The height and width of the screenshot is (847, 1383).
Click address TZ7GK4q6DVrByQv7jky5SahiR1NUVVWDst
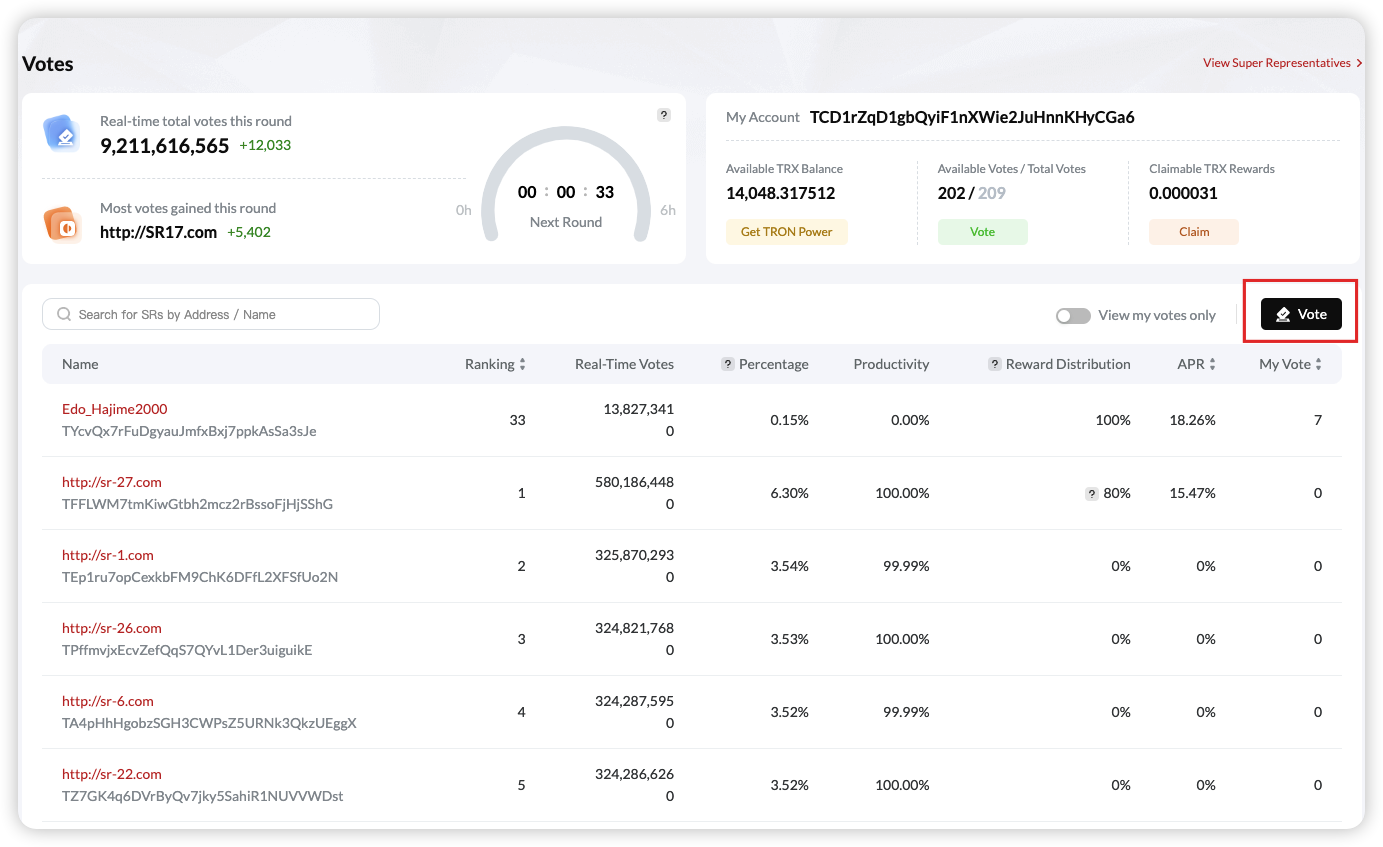coord(202,796)
